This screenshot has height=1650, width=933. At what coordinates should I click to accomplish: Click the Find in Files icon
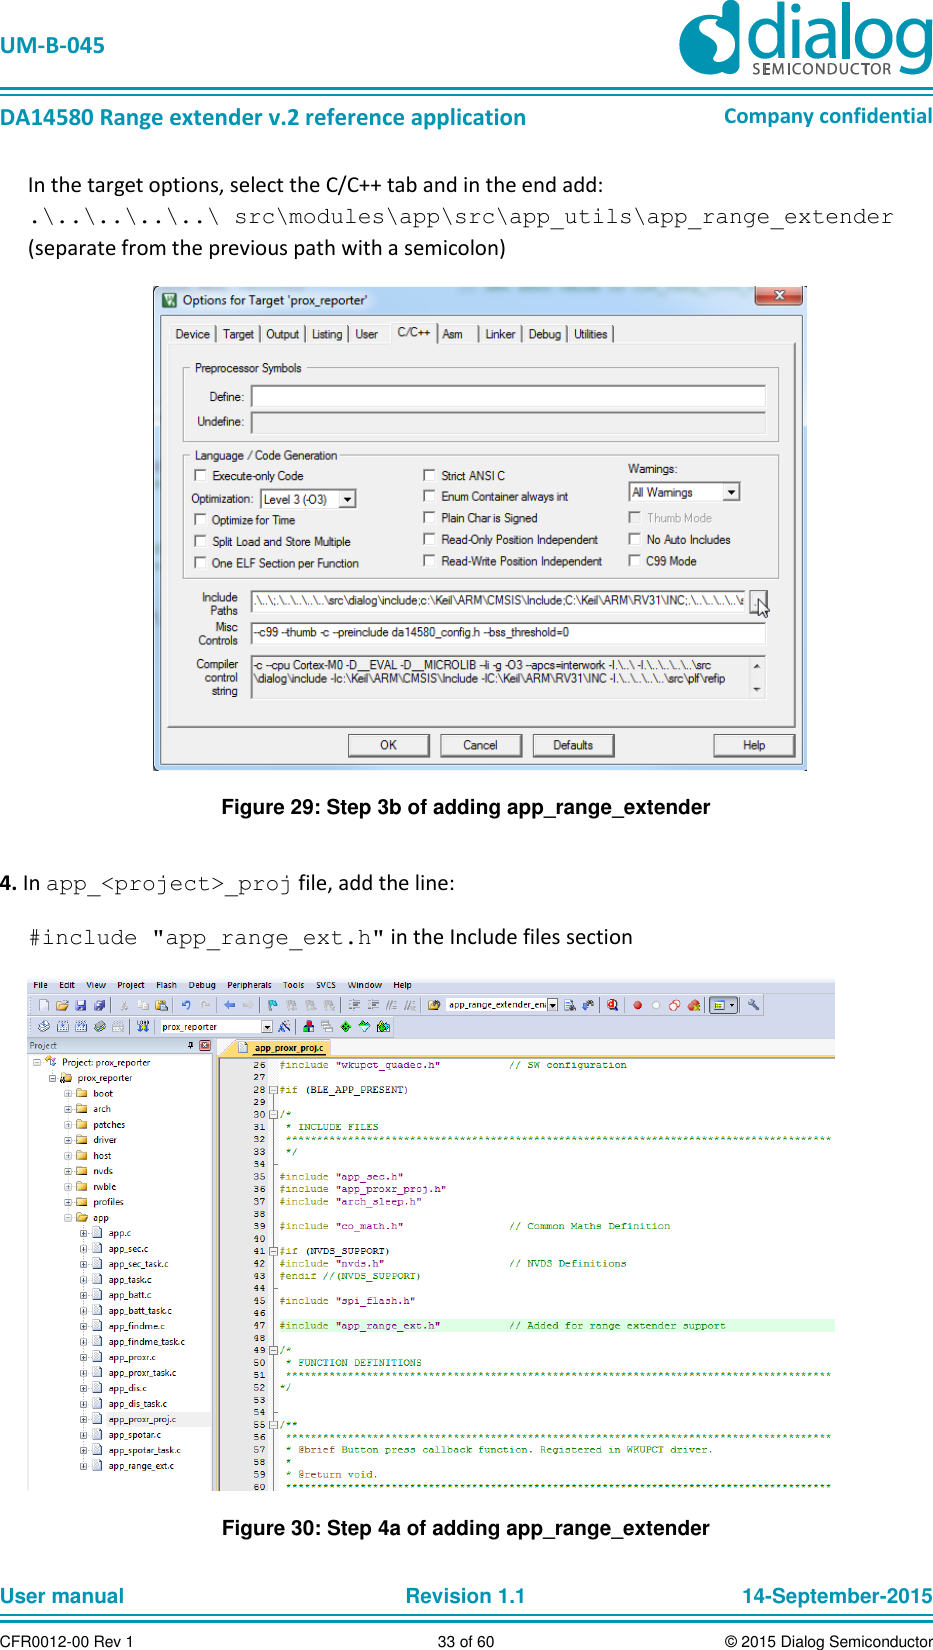(434, 1005)
